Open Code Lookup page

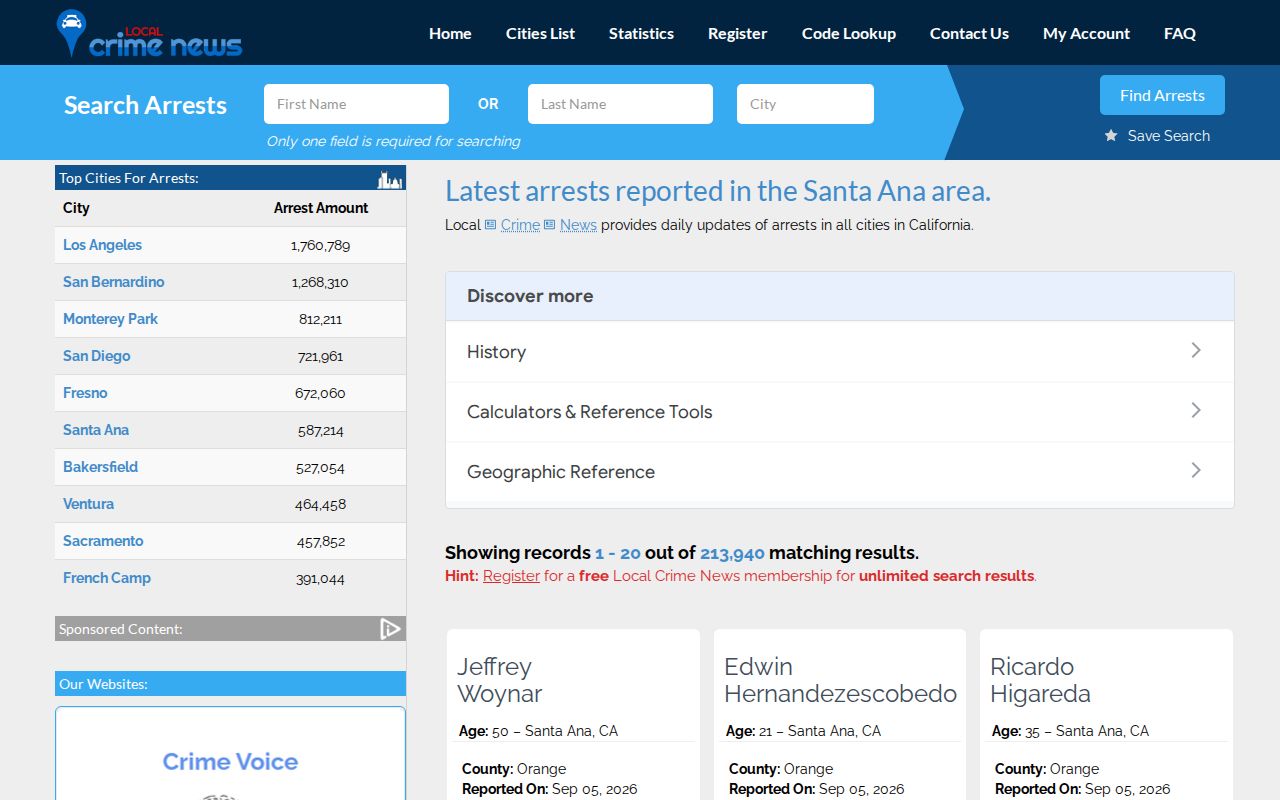849,33
